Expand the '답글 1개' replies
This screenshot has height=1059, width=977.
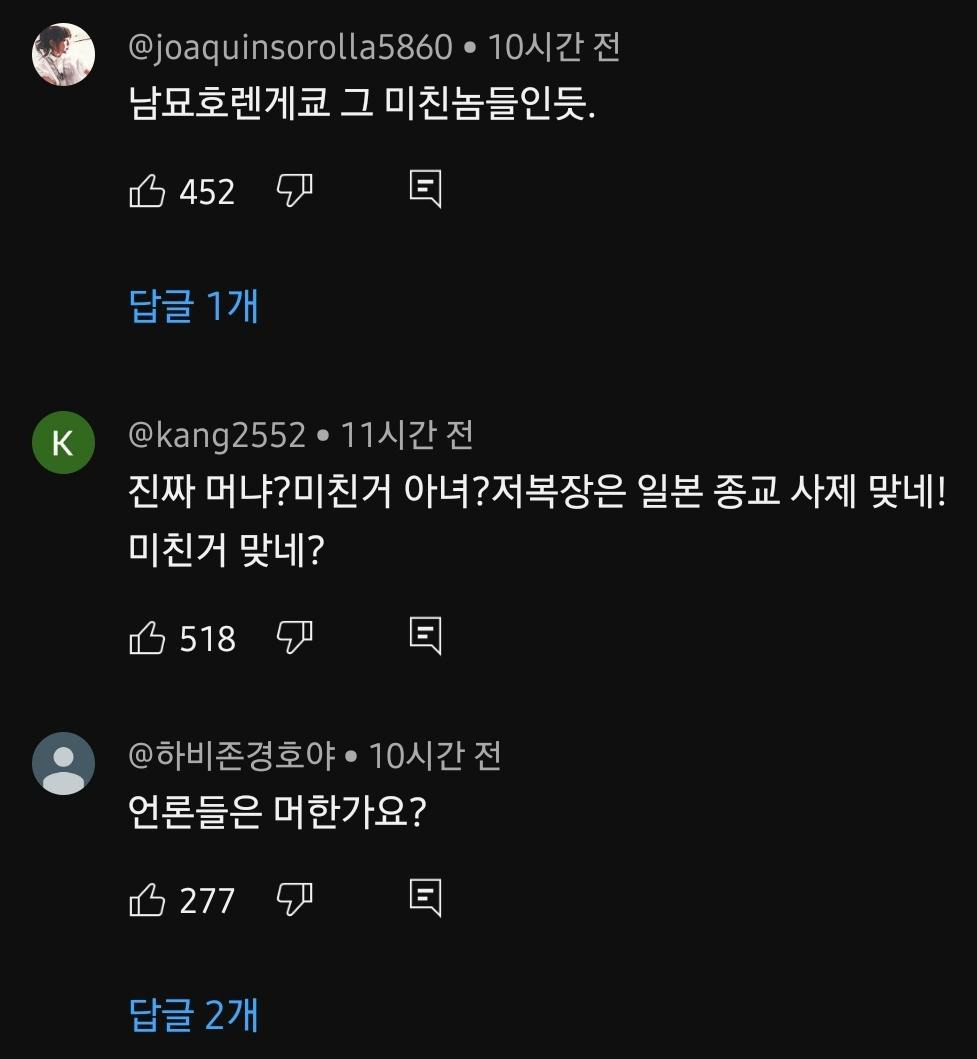[194, 306]
